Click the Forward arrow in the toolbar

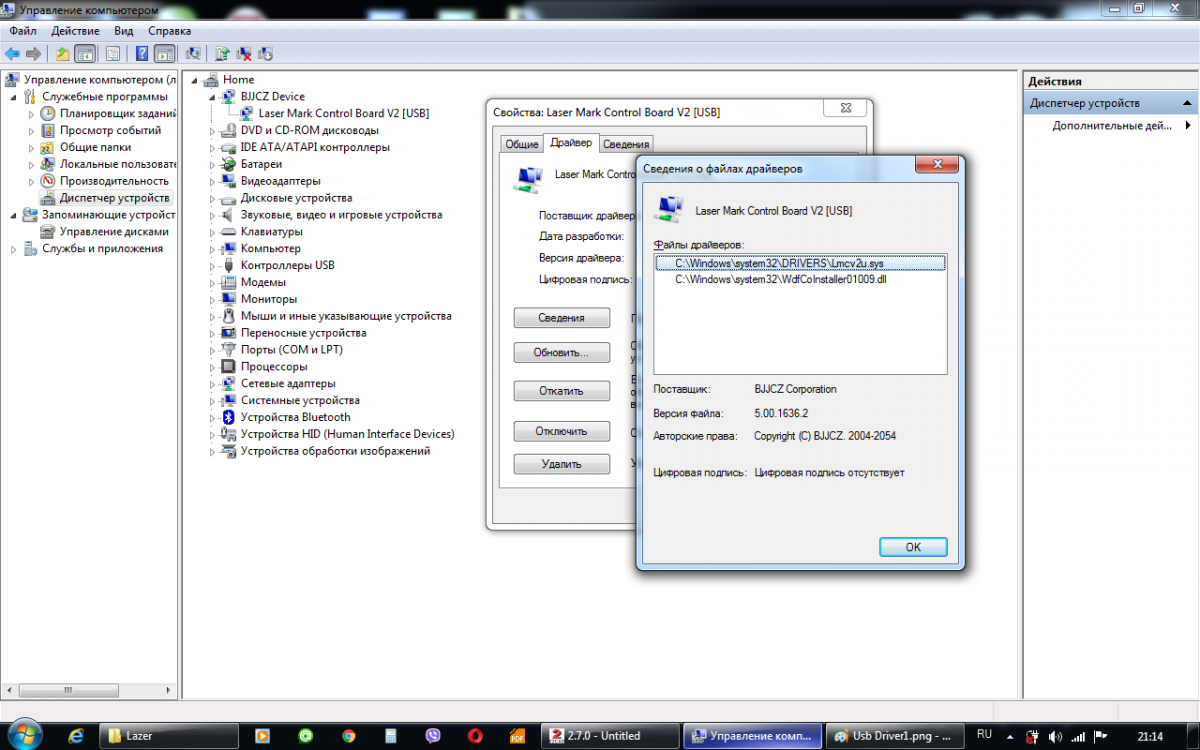click(x=34, y=54)
